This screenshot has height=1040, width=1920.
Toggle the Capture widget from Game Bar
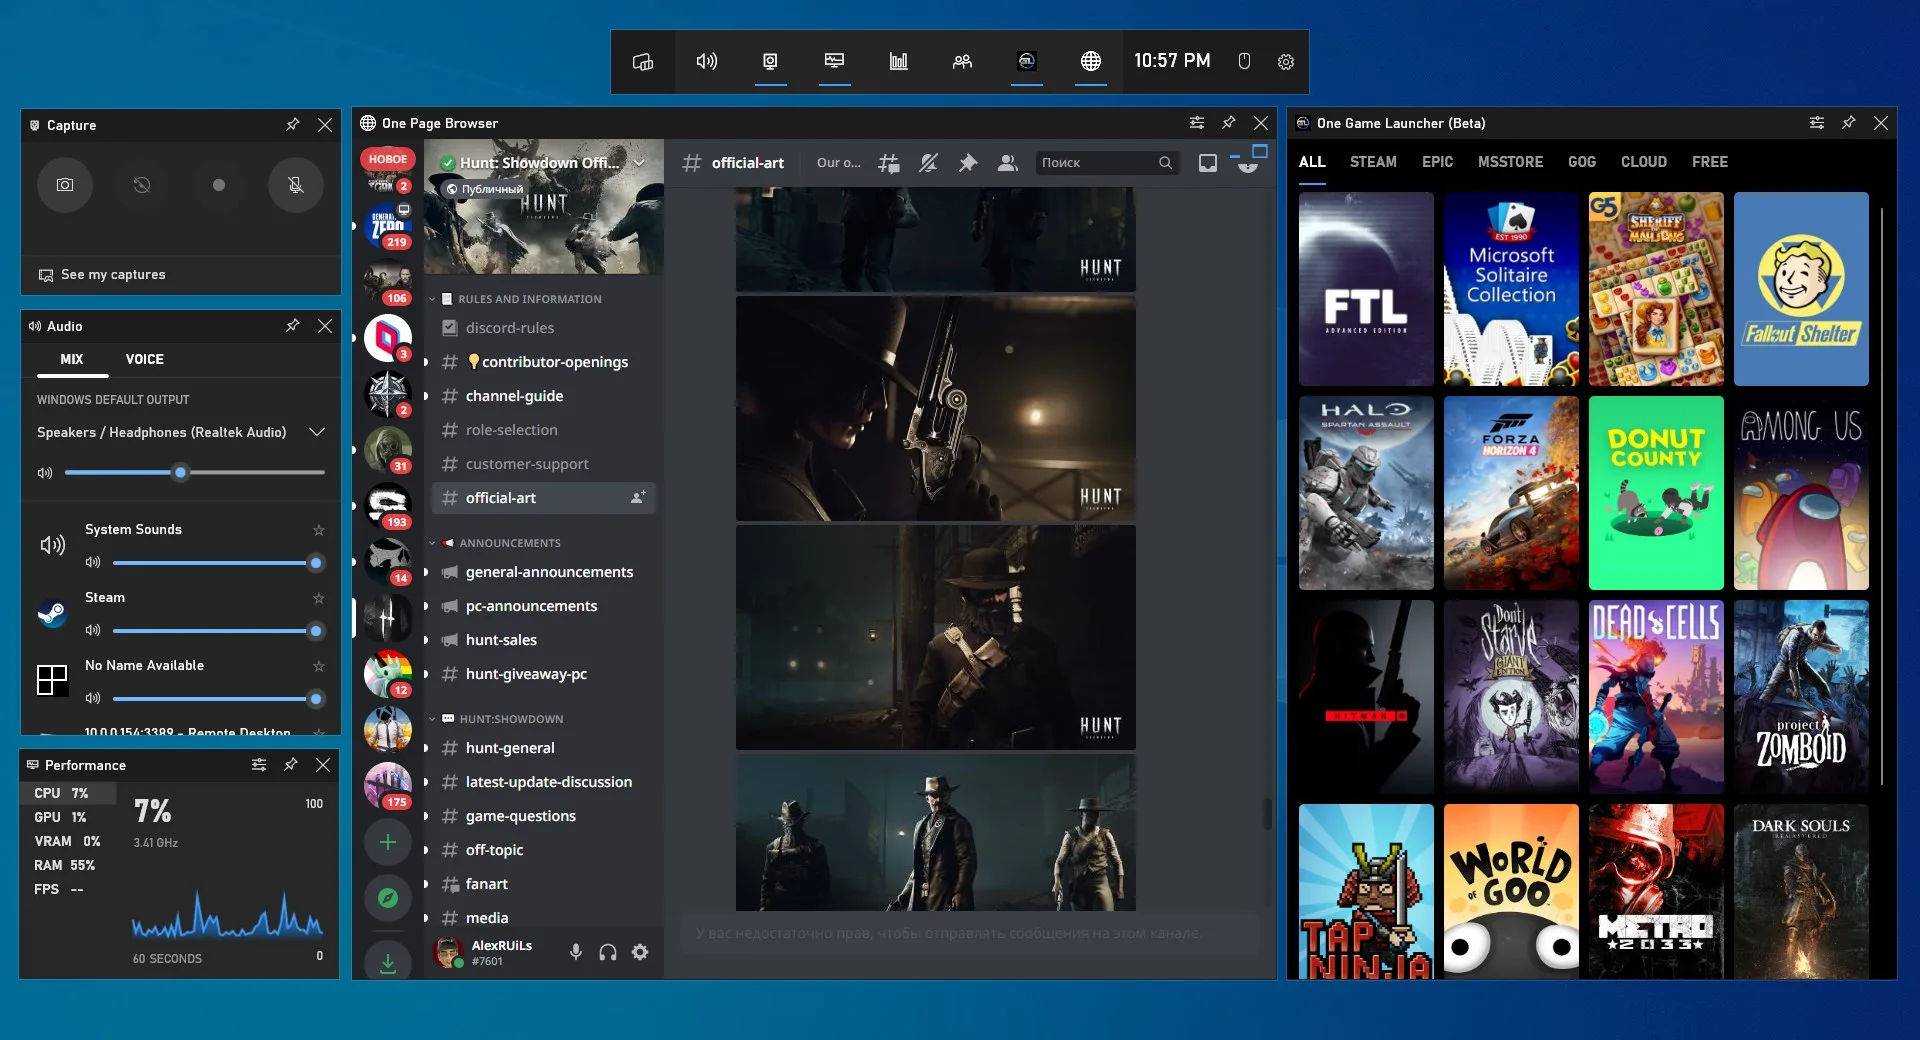click(770, 62)
